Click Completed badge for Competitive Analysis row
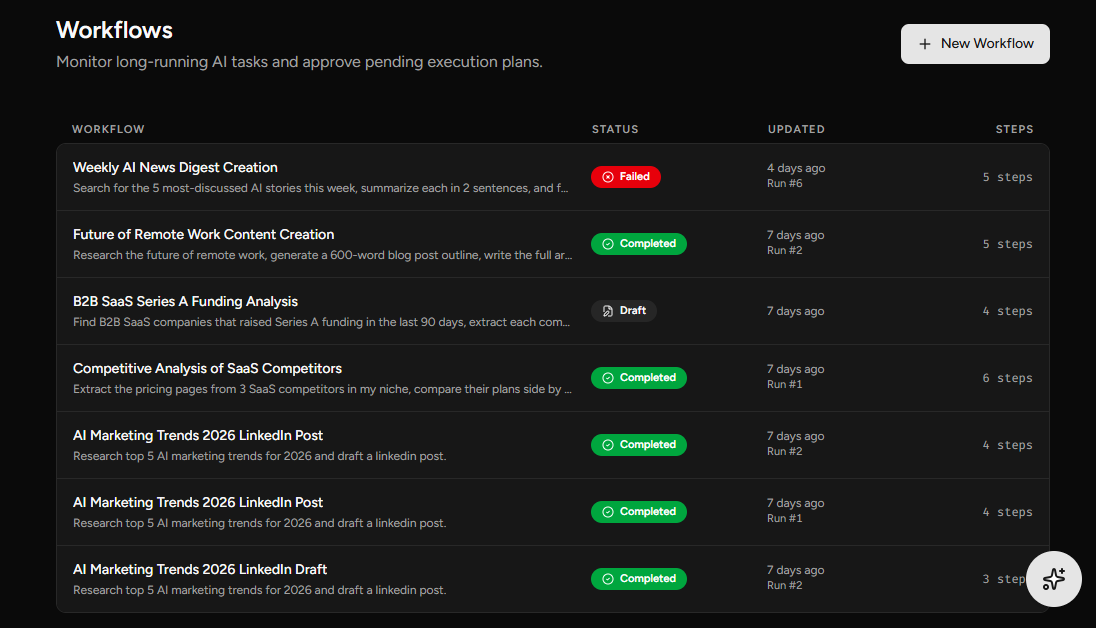 click(639, 378)
